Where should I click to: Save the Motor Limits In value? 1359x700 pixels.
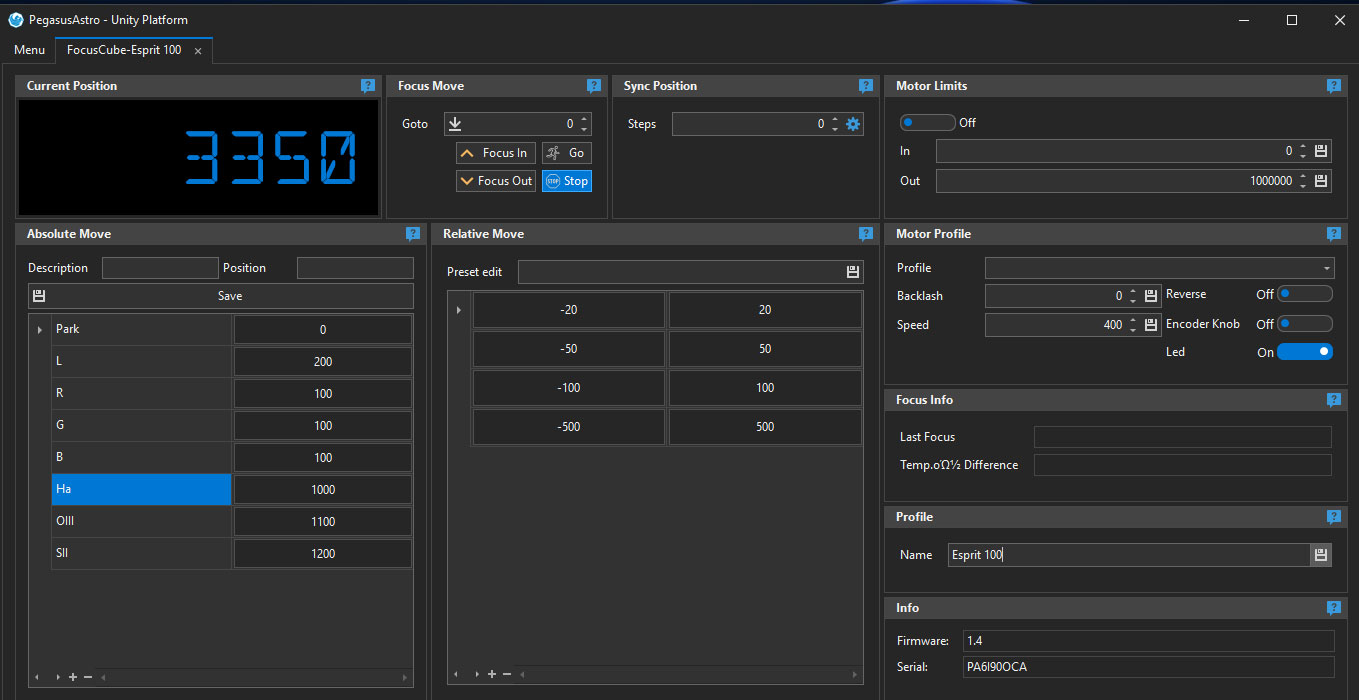(x=1321, y=151)
